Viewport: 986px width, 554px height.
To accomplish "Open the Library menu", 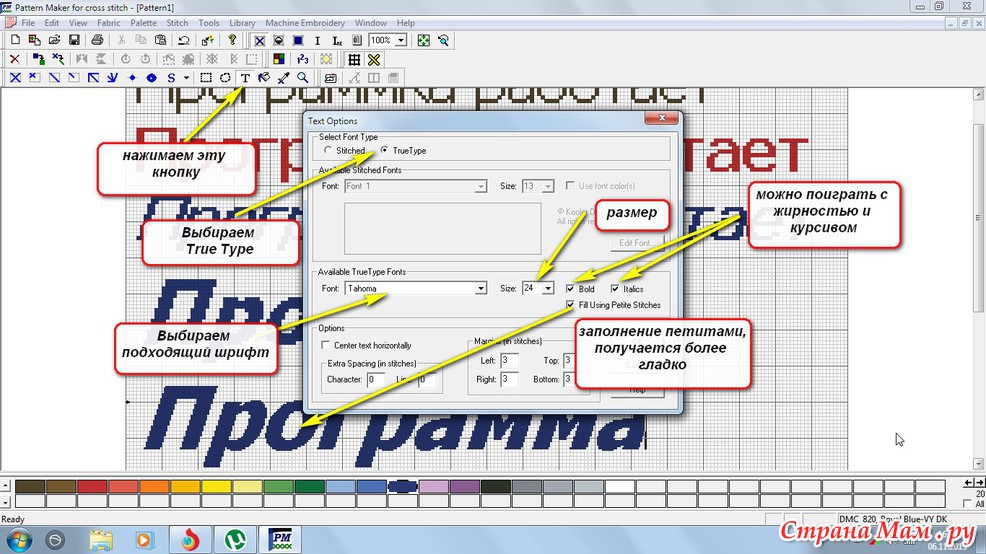I will [242, 23].
